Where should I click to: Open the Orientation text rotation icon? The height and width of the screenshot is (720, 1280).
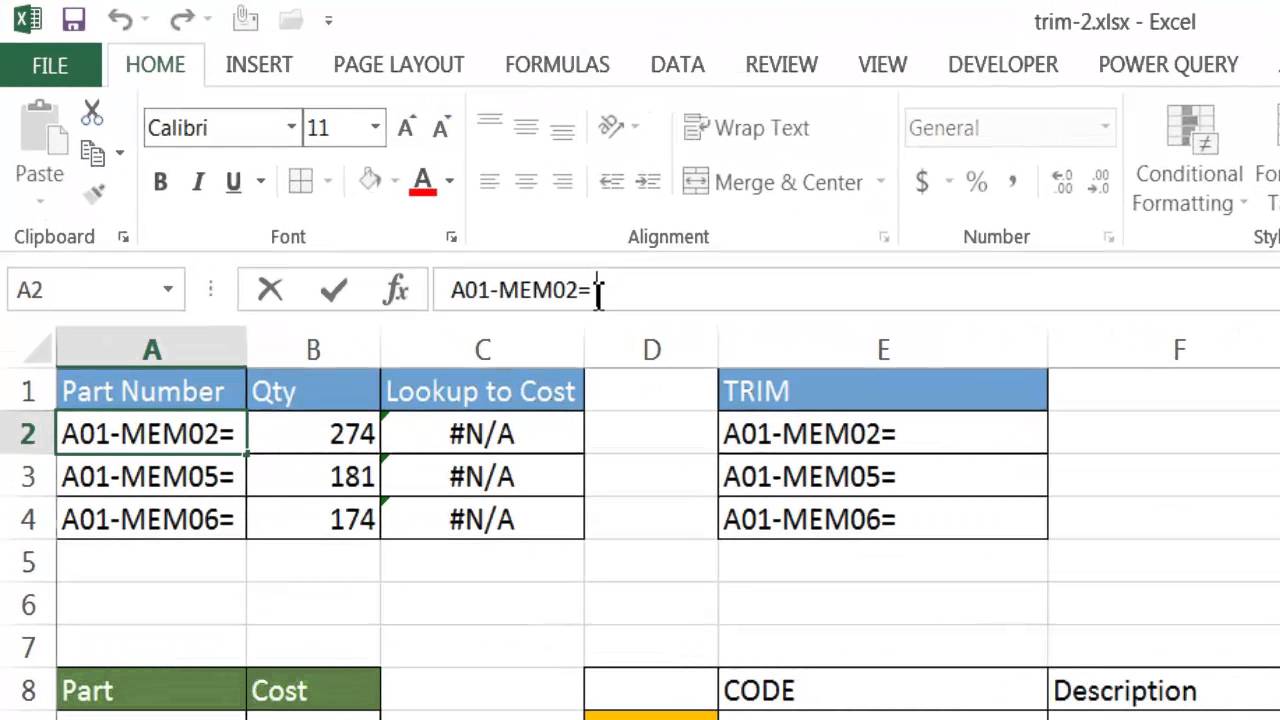coord(611,127)
